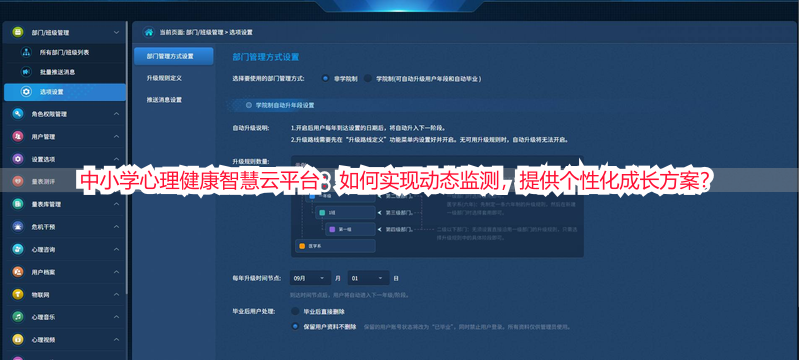Switch to the 部门管理方式设置 tab
This screenshot has width=799, height=360.
pyautogui.click(x=174, y=56)
